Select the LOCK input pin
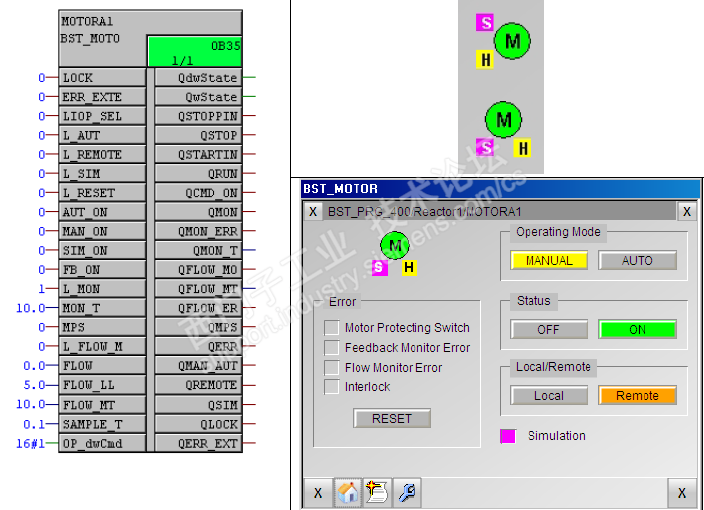This screenshot has width=704, height=510. coord(102,77)
